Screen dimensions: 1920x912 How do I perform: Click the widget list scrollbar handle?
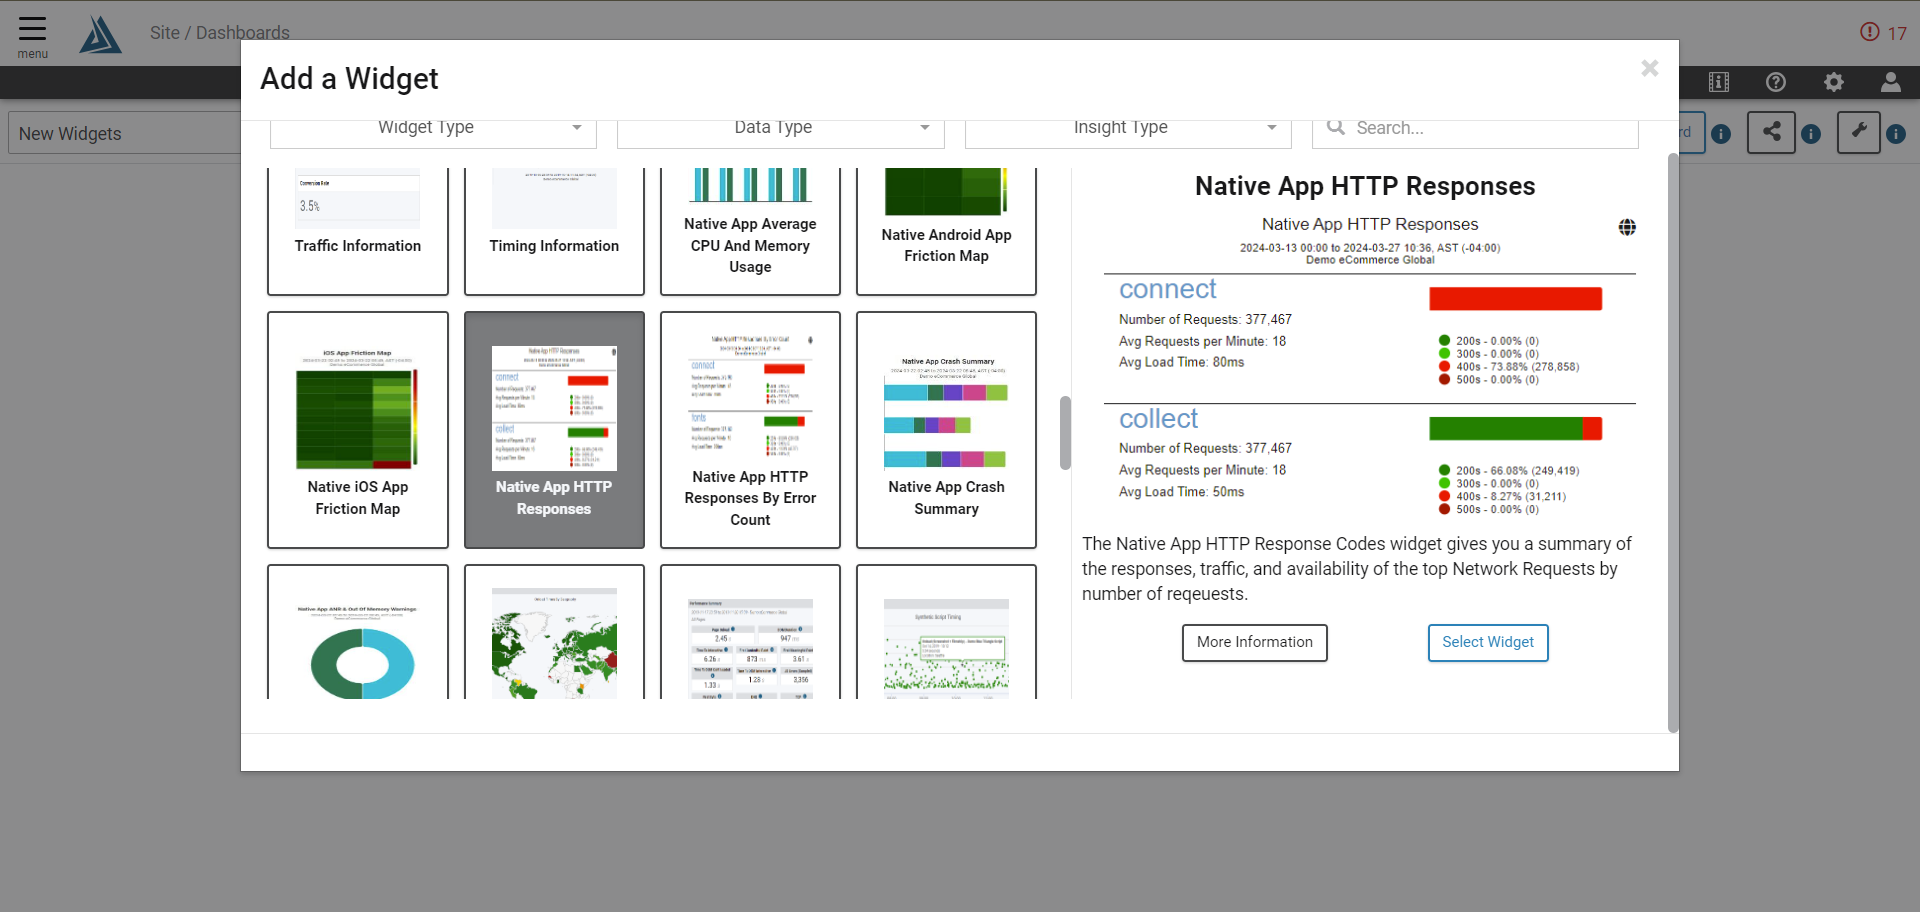point(1065,432)
